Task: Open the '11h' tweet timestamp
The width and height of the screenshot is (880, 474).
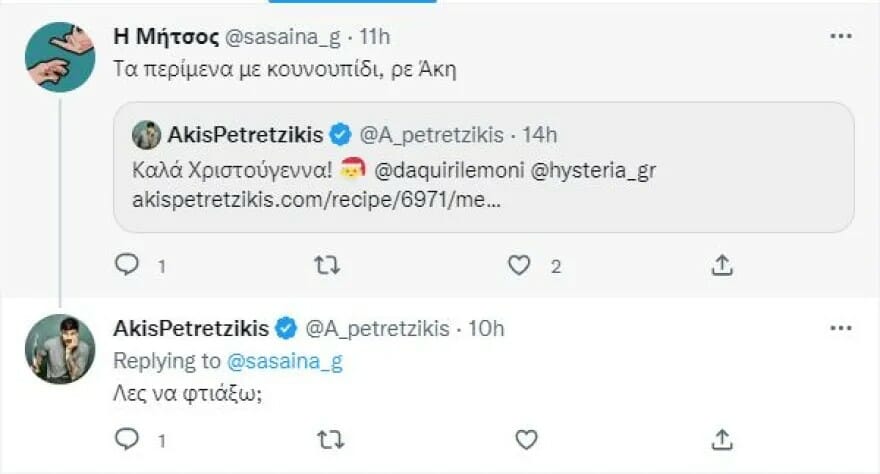Action: 375,38
